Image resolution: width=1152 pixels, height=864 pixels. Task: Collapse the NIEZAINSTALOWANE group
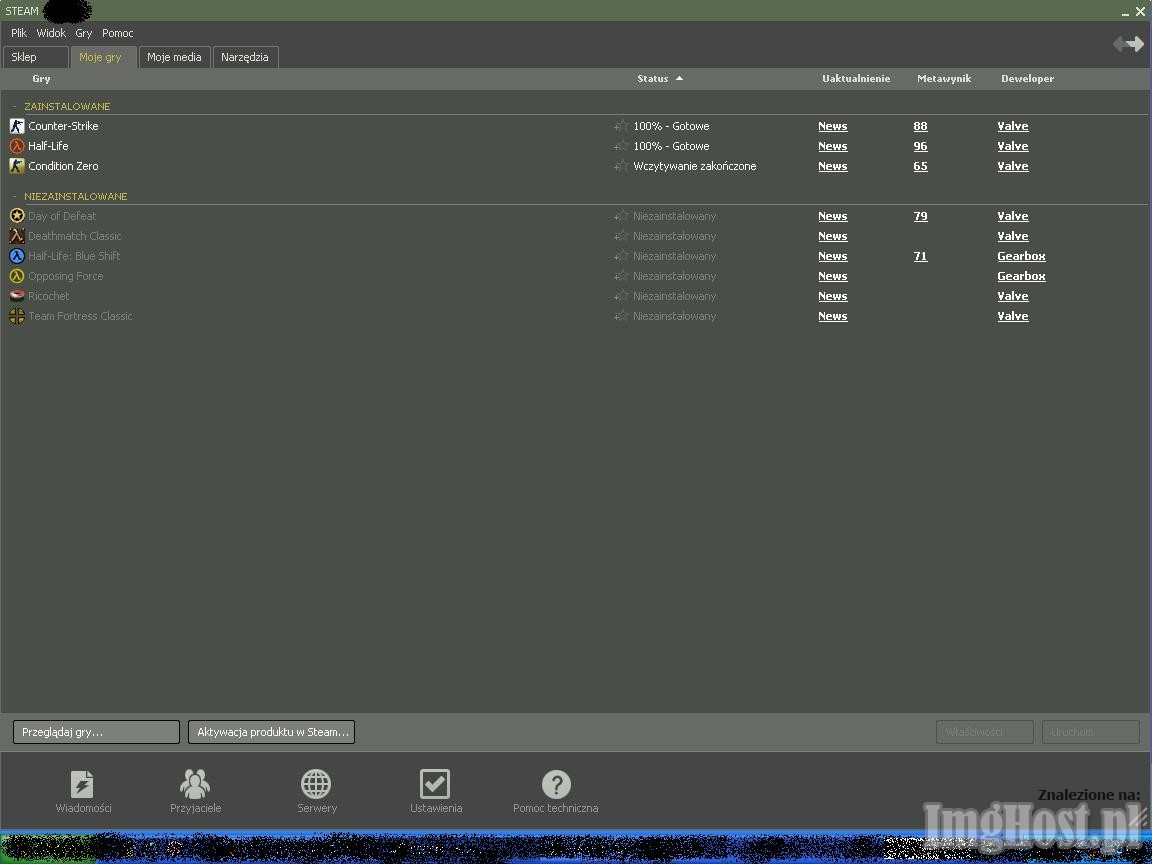coord(14,196)
